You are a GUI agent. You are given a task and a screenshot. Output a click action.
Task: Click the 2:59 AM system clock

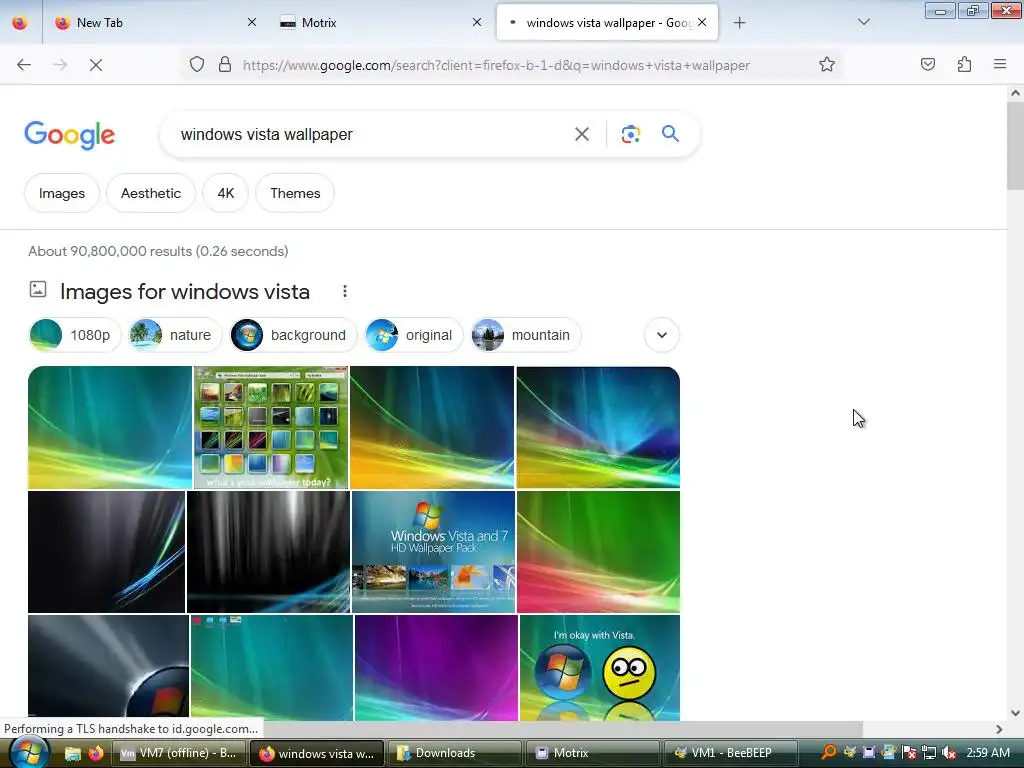[988, 753]
